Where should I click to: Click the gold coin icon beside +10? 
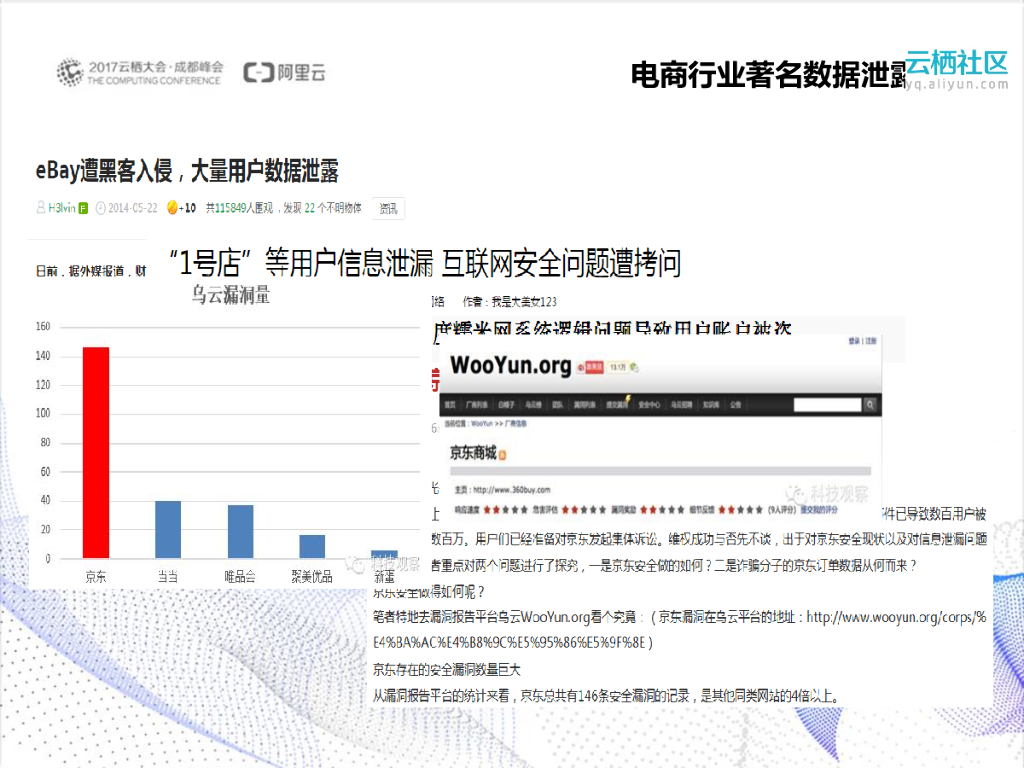tap(172, 208)
